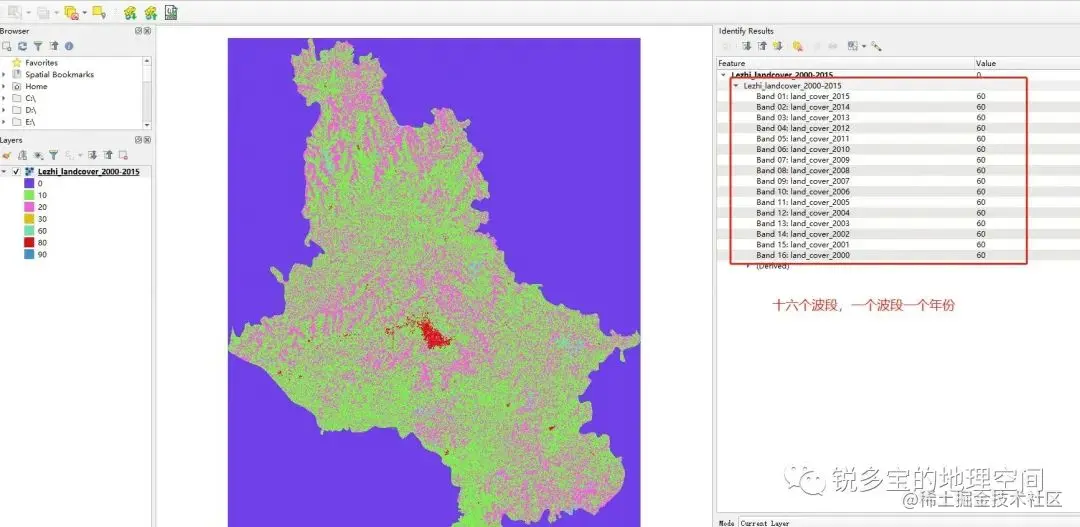Expand the E:\ drive node
Viewport: 1080px width, 527px height.
click(4, 121)
